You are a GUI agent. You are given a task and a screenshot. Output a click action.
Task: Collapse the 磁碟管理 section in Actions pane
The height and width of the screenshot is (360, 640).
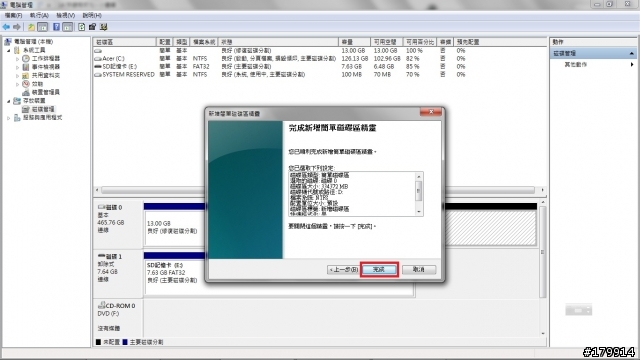click(631, 53)
